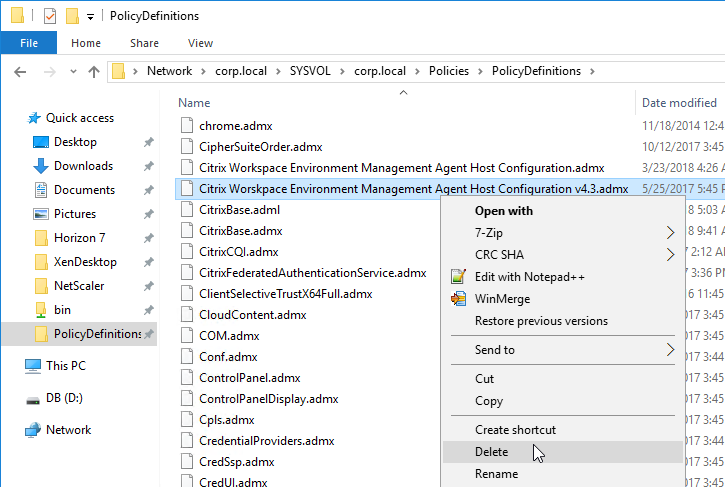Open bin pinned folder
Screen dimensions: 725x487
pyautogui.click(x=62, y=310)
